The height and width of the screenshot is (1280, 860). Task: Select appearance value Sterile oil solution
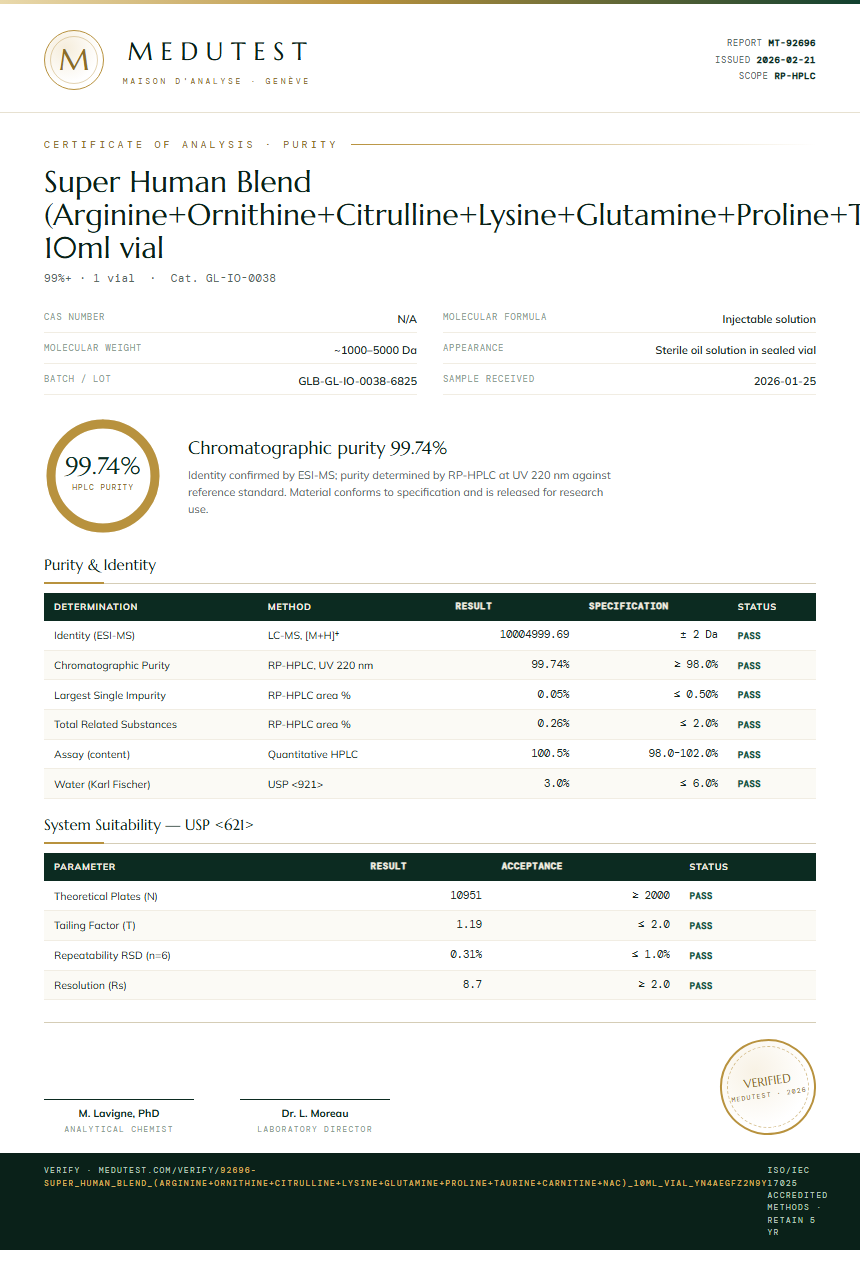coord(736,350)
